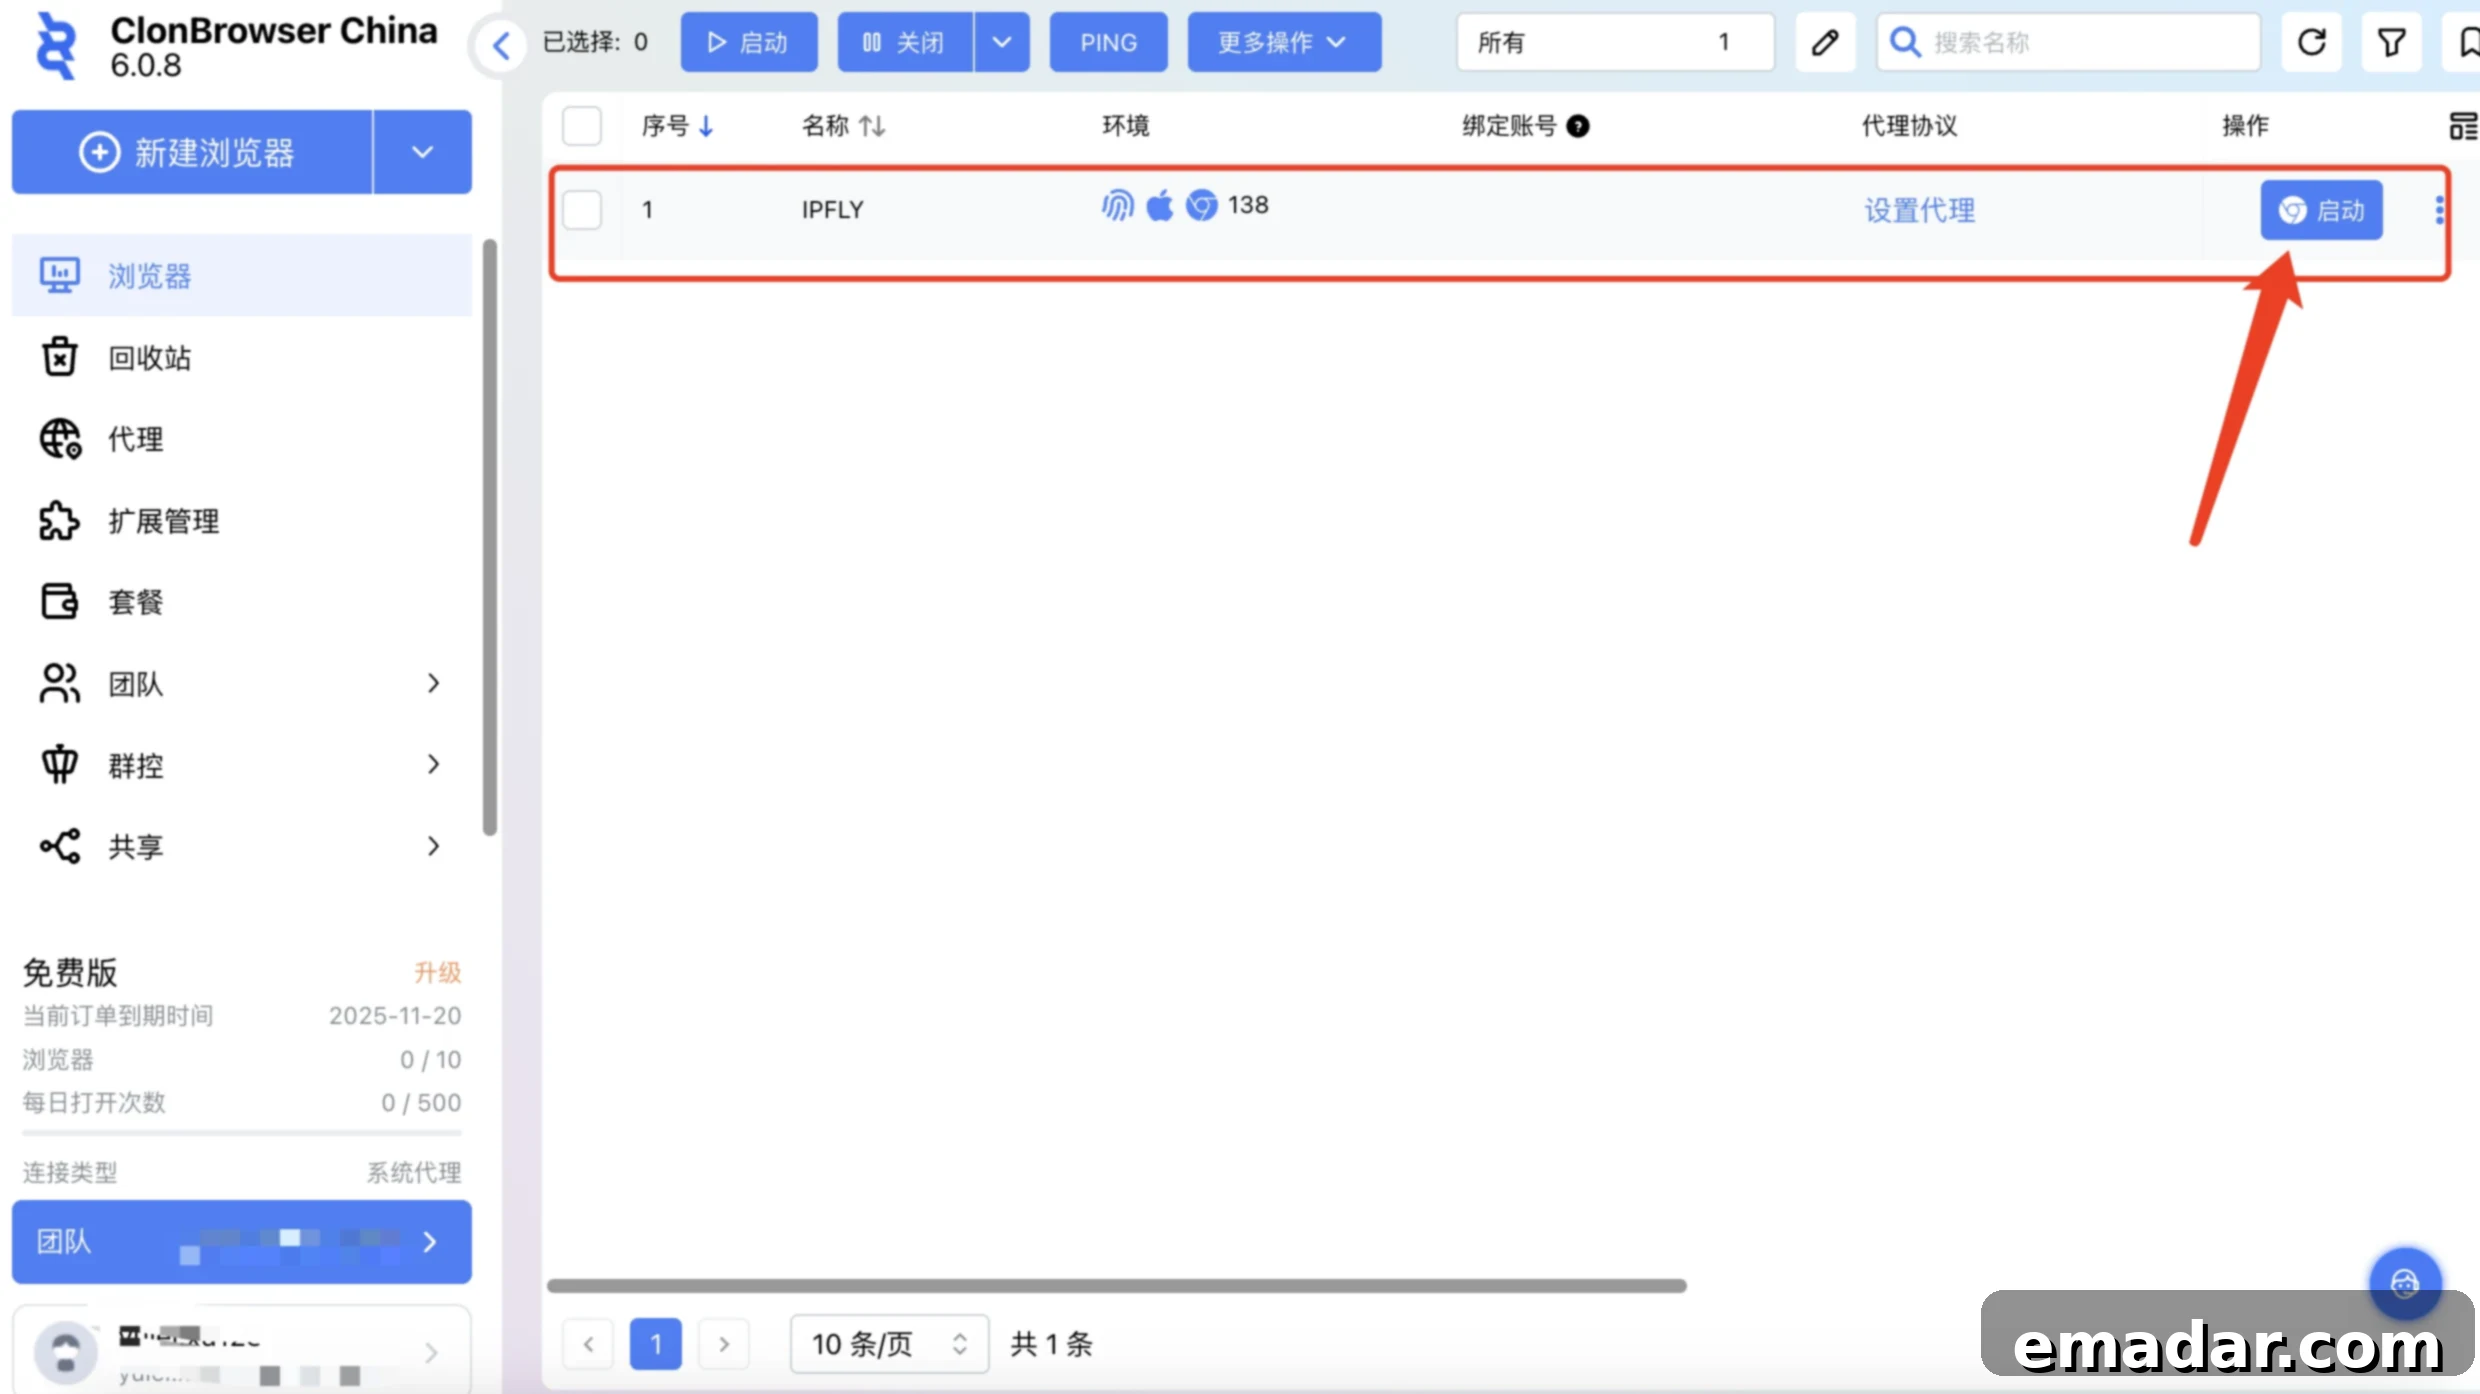Open the close-options dropdown arrow

click(x=1002, y=42)
